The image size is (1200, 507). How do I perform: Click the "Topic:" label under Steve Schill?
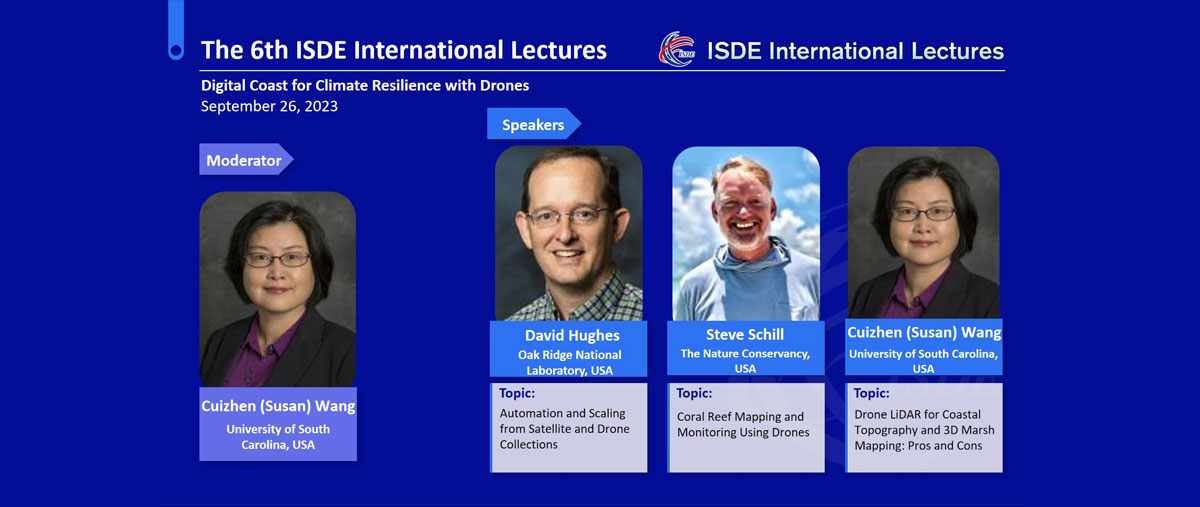(694, 394)
